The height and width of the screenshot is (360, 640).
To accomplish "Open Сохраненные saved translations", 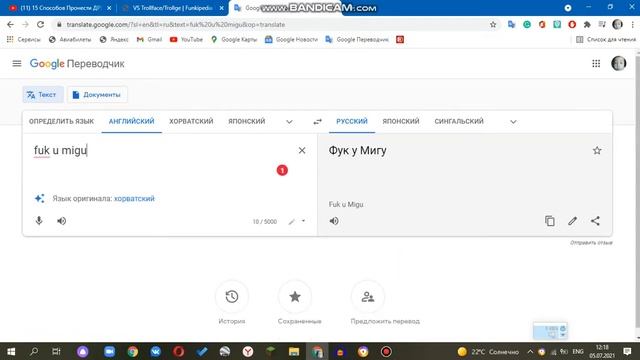I will point(295,297).
